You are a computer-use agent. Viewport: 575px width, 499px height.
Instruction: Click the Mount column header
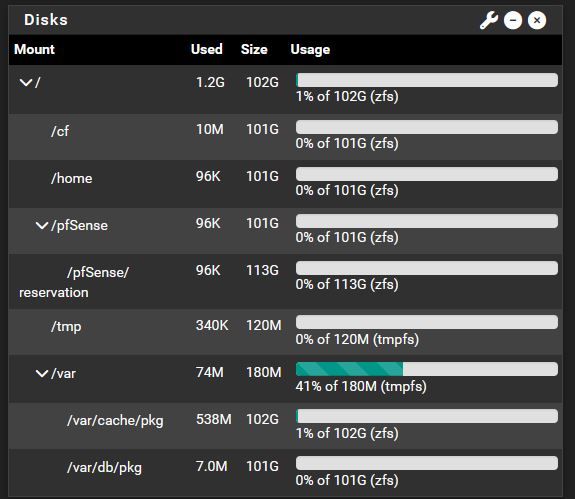click(34, 49)
